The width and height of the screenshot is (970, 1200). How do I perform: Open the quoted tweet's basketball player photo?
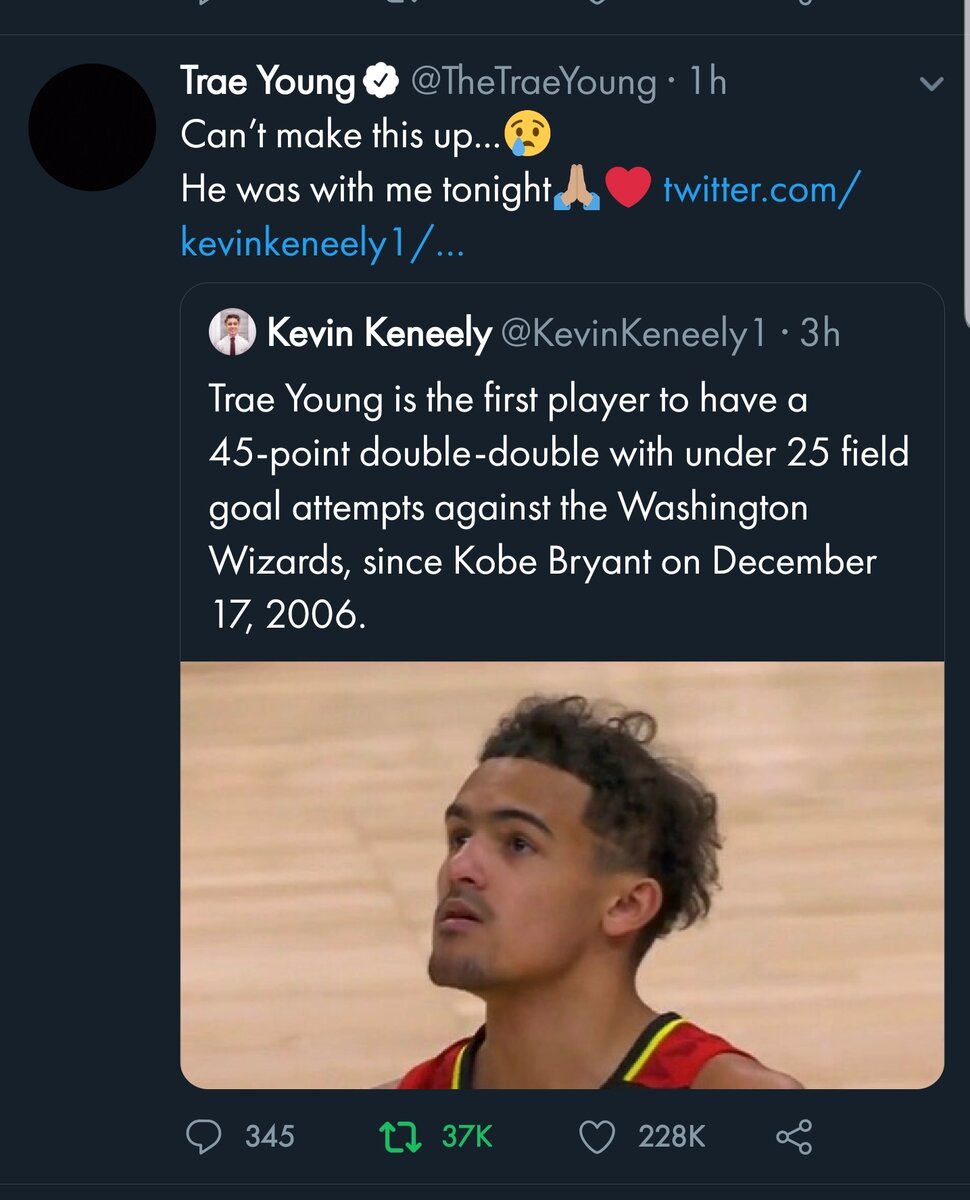coord(562,874)
